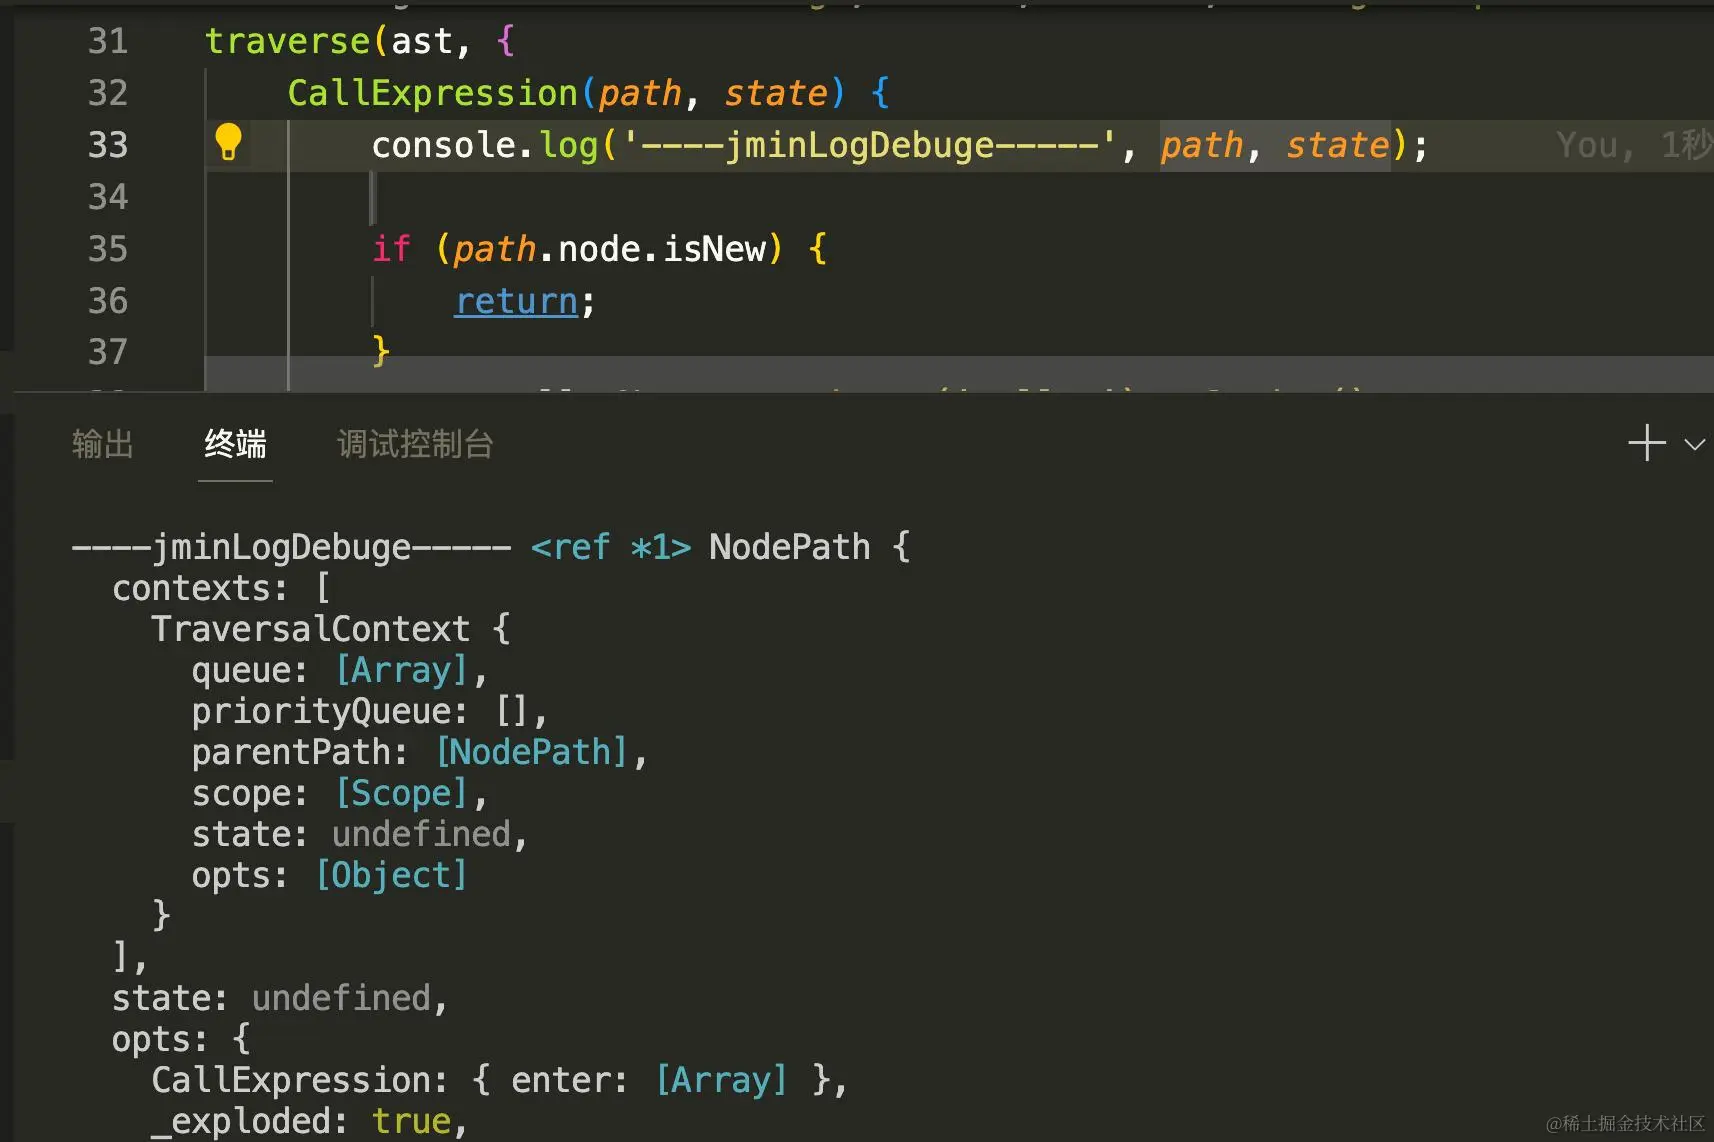Select the 终端 panel tab
This screenshot has height=1142, width=1714.
235,444
